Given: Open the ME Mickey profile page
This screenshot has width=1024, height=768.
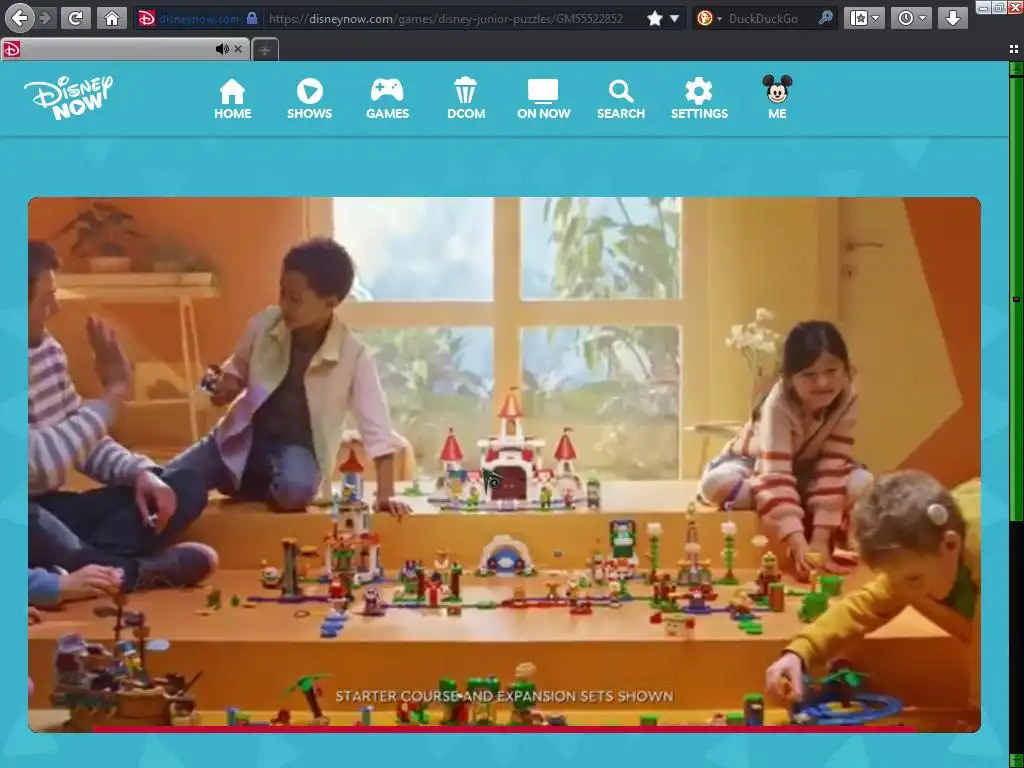Looking at the screenshot, I should point(777,97).
